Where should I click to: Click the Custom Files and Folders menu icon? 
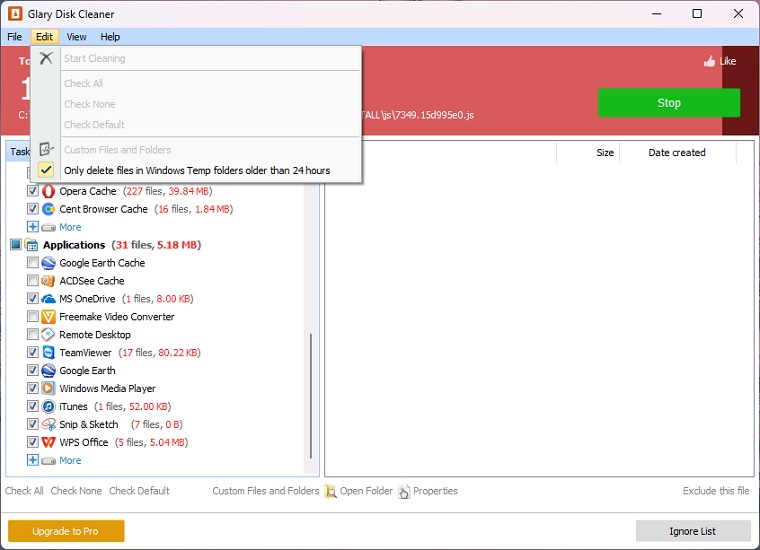(46, 149)
